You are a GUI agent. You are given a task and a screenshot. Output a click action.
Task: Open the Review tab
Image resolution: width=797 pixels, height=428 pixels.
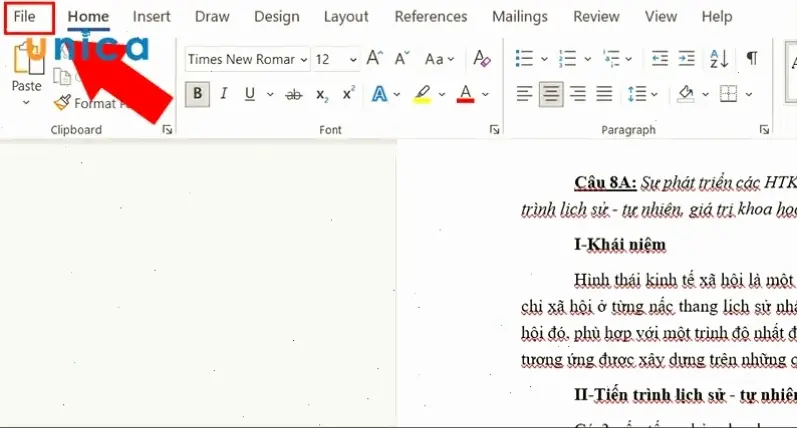pos(596,17)
